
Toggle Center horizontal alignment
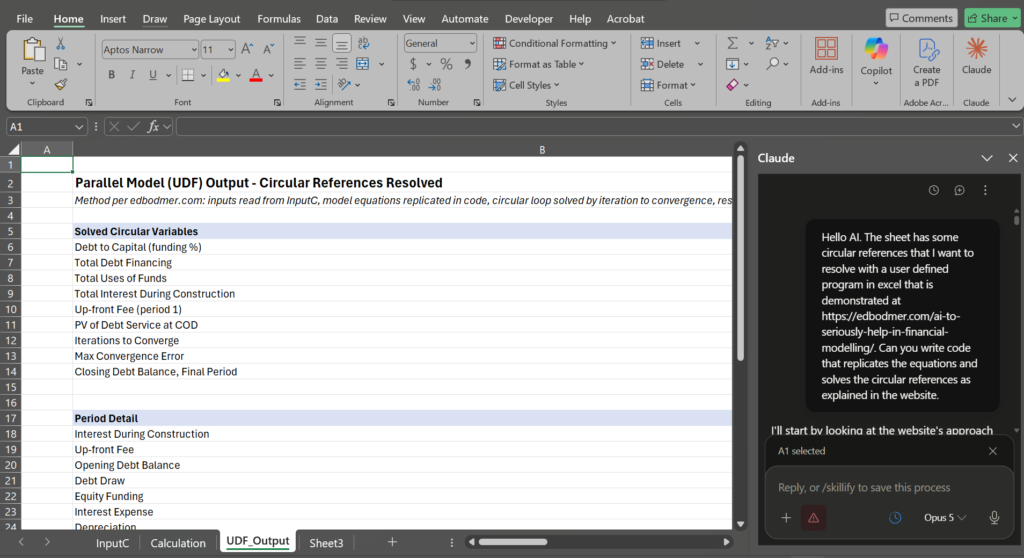[321, 64]
